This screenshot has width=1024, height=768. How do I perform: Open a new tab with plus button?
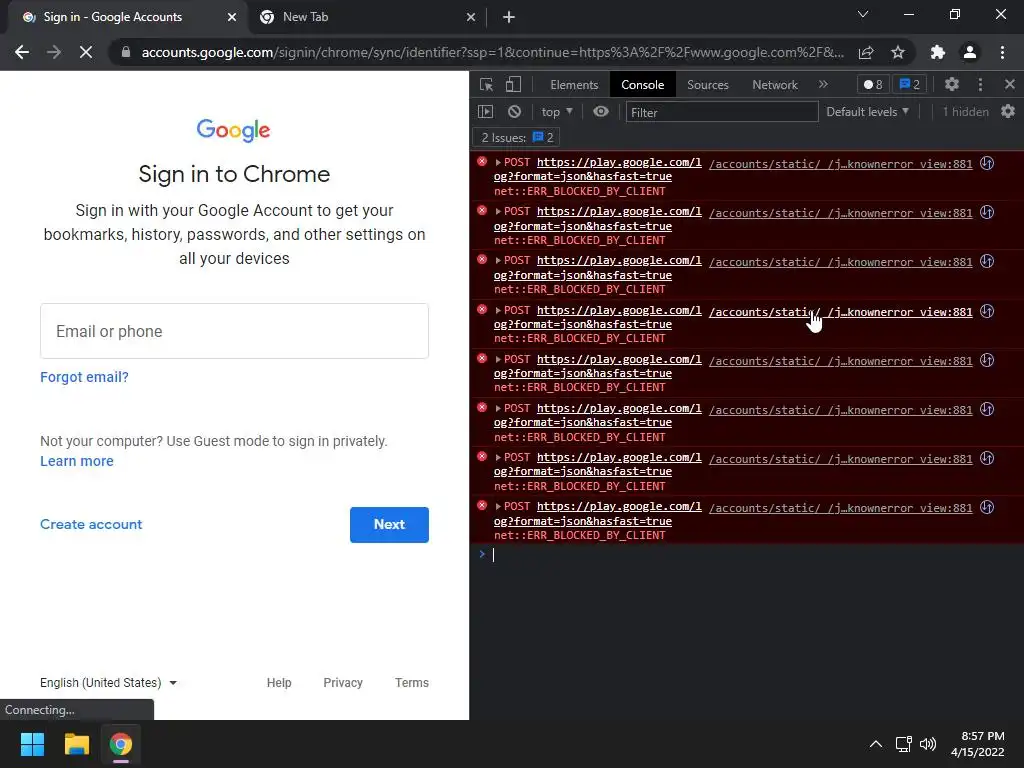509,17
